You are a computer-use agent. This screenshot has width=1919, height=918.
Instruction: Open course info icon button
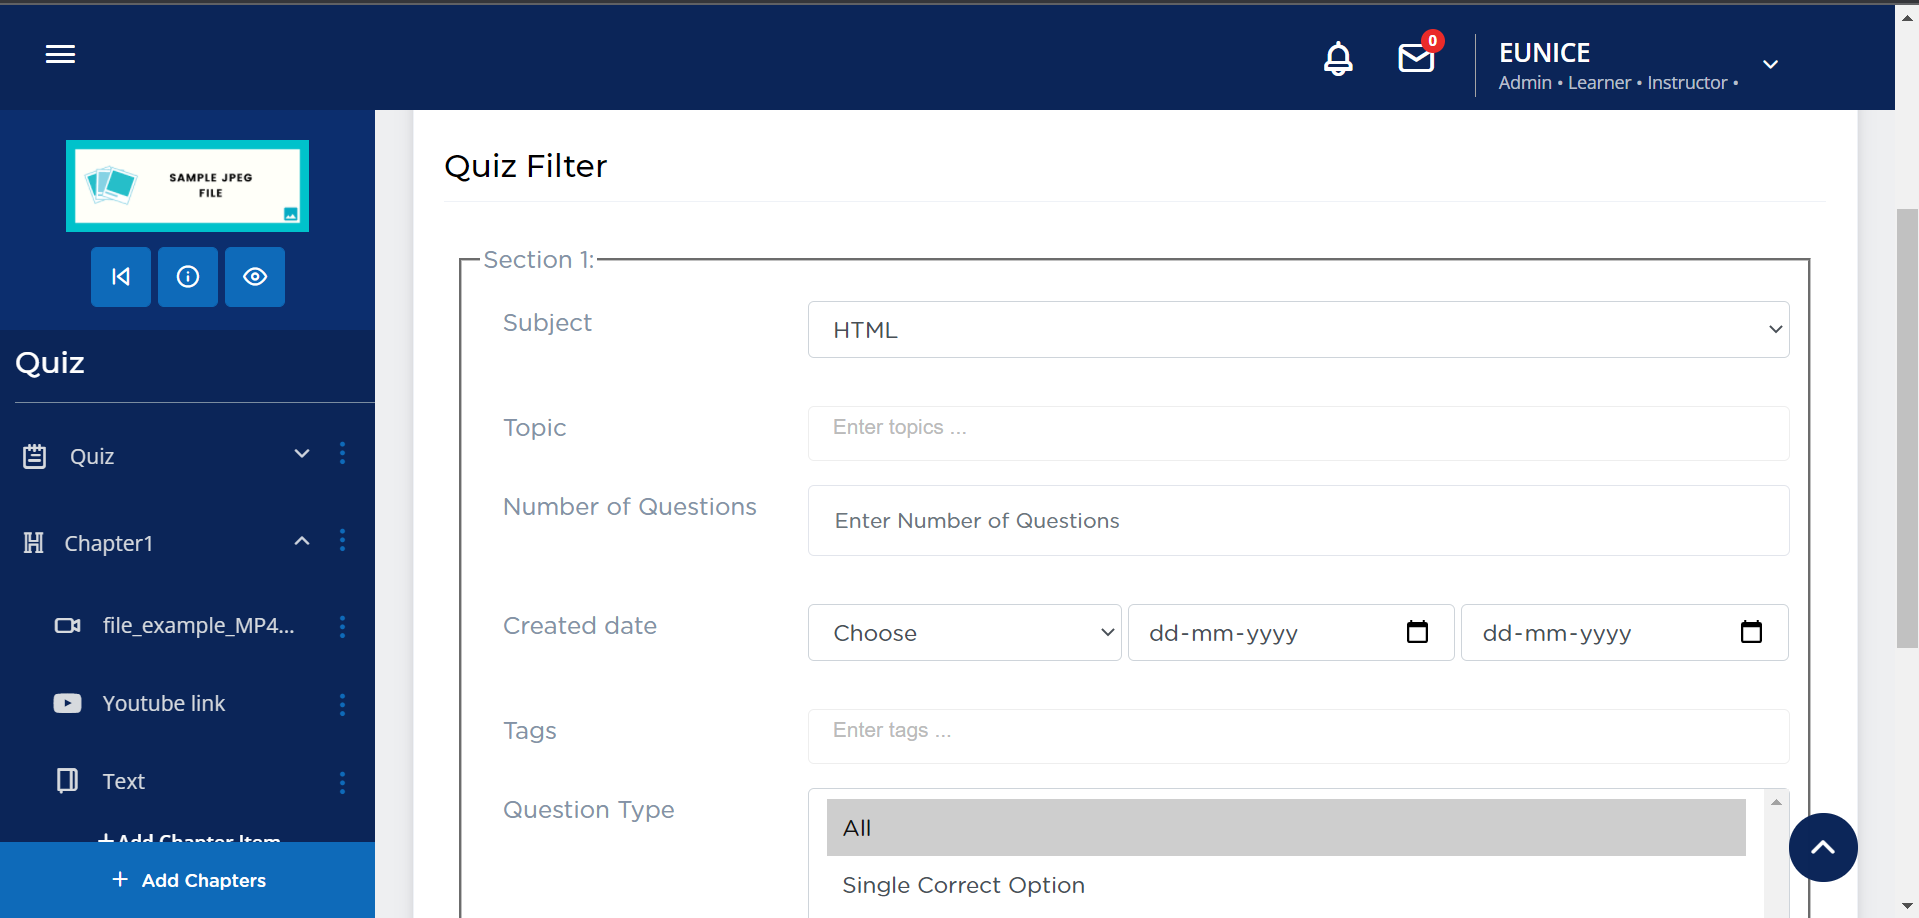coord(188,277)
